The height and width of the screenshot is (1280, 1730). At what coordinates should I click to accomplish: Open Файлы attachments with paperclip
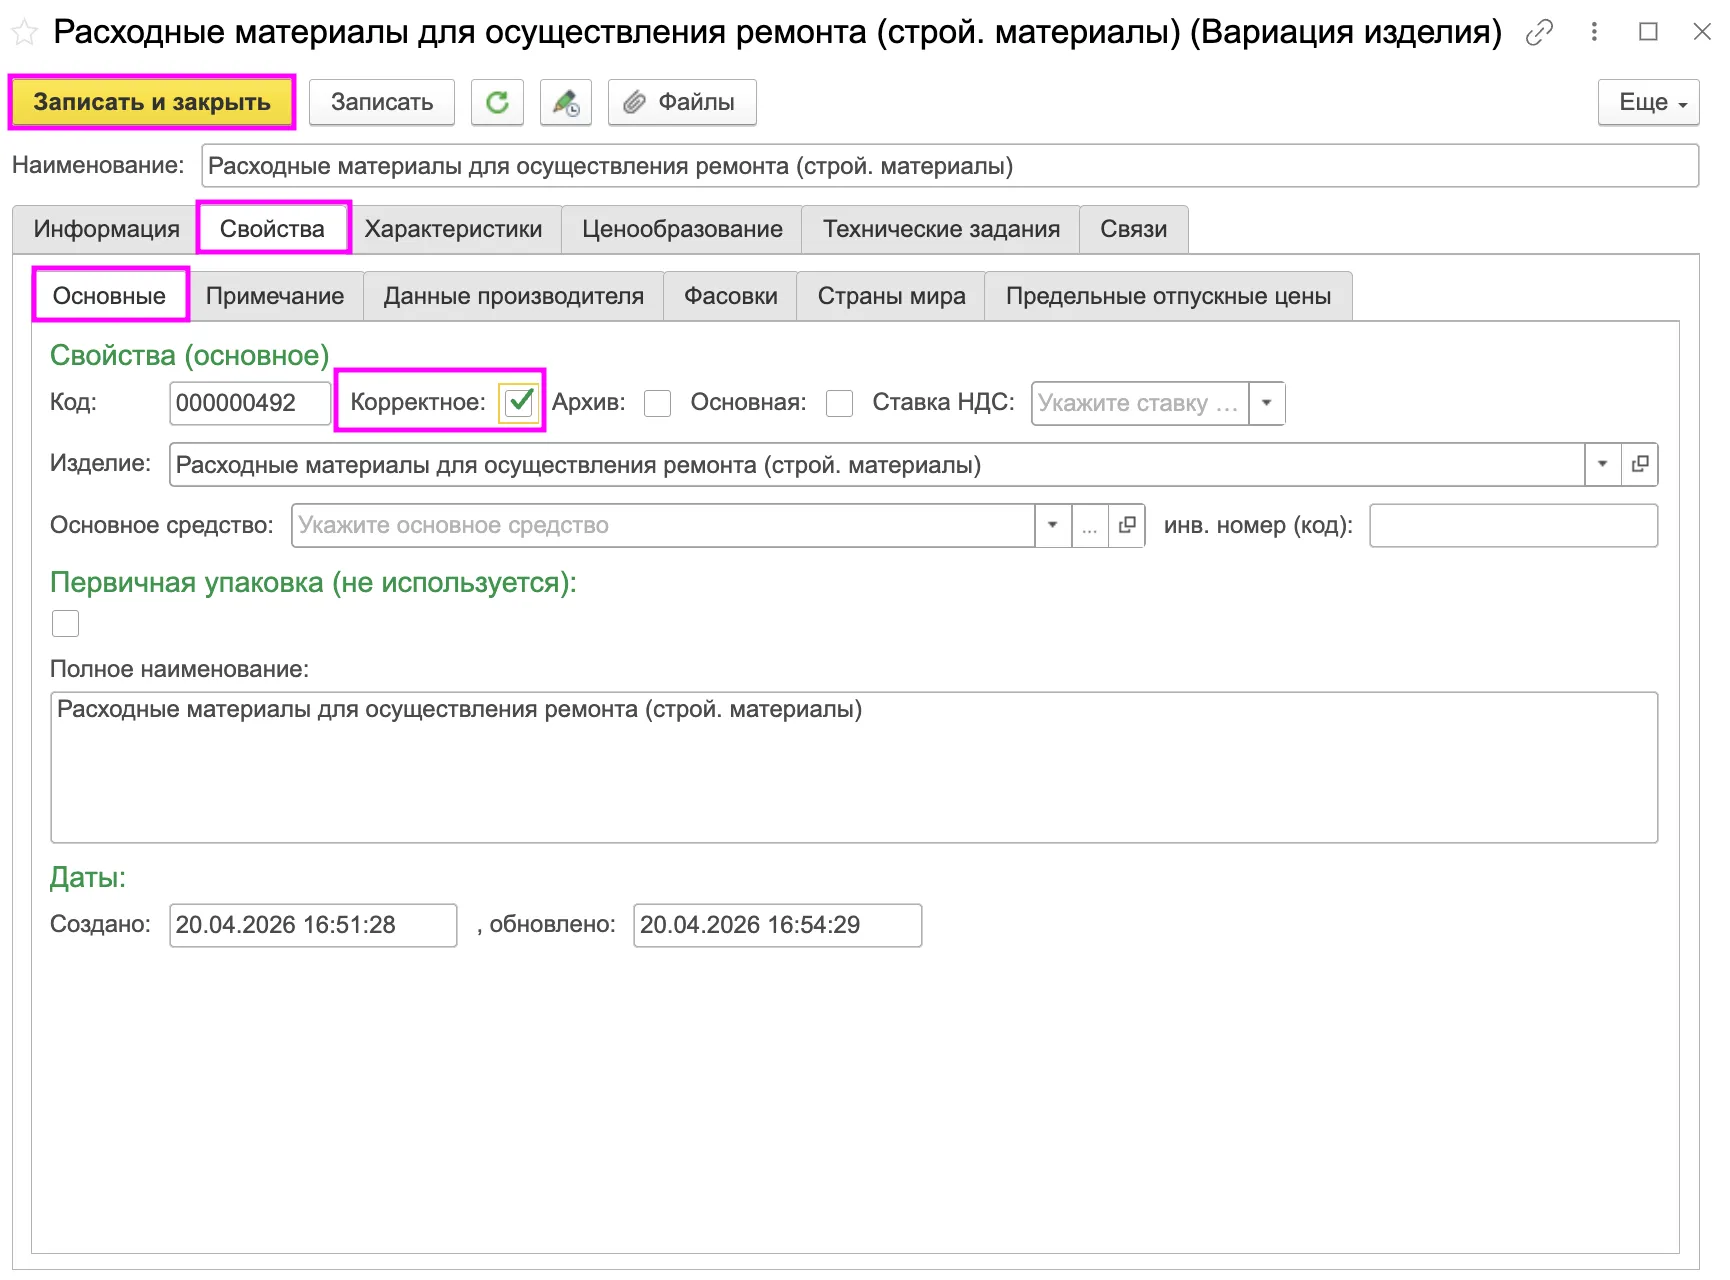[682, 102]
